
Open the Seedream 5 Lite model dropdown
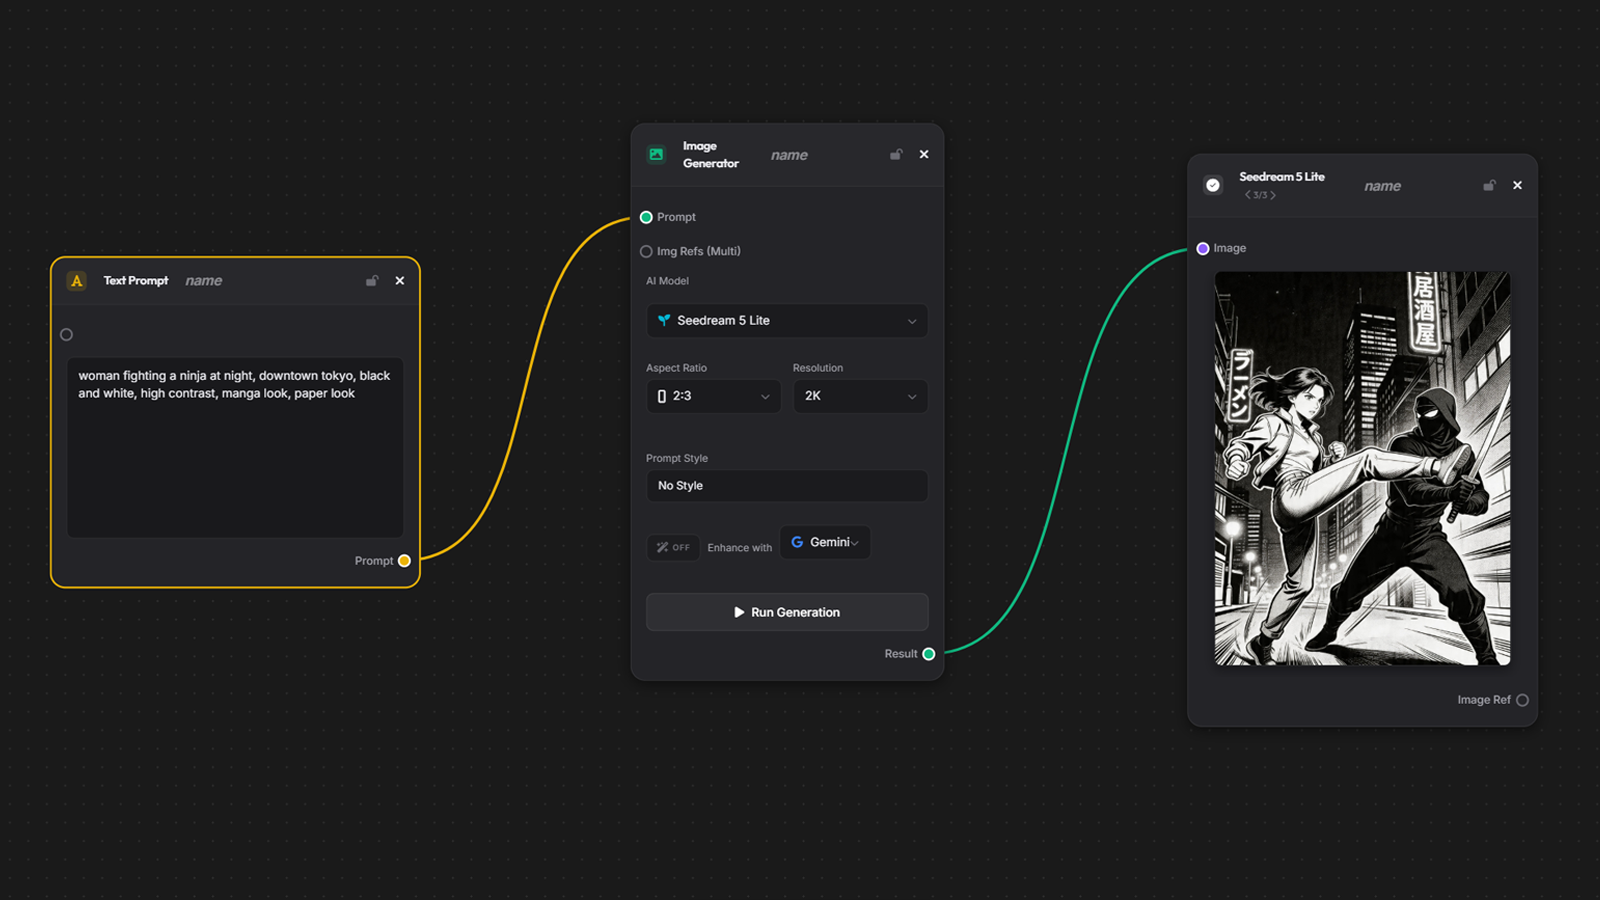(787, 321)
